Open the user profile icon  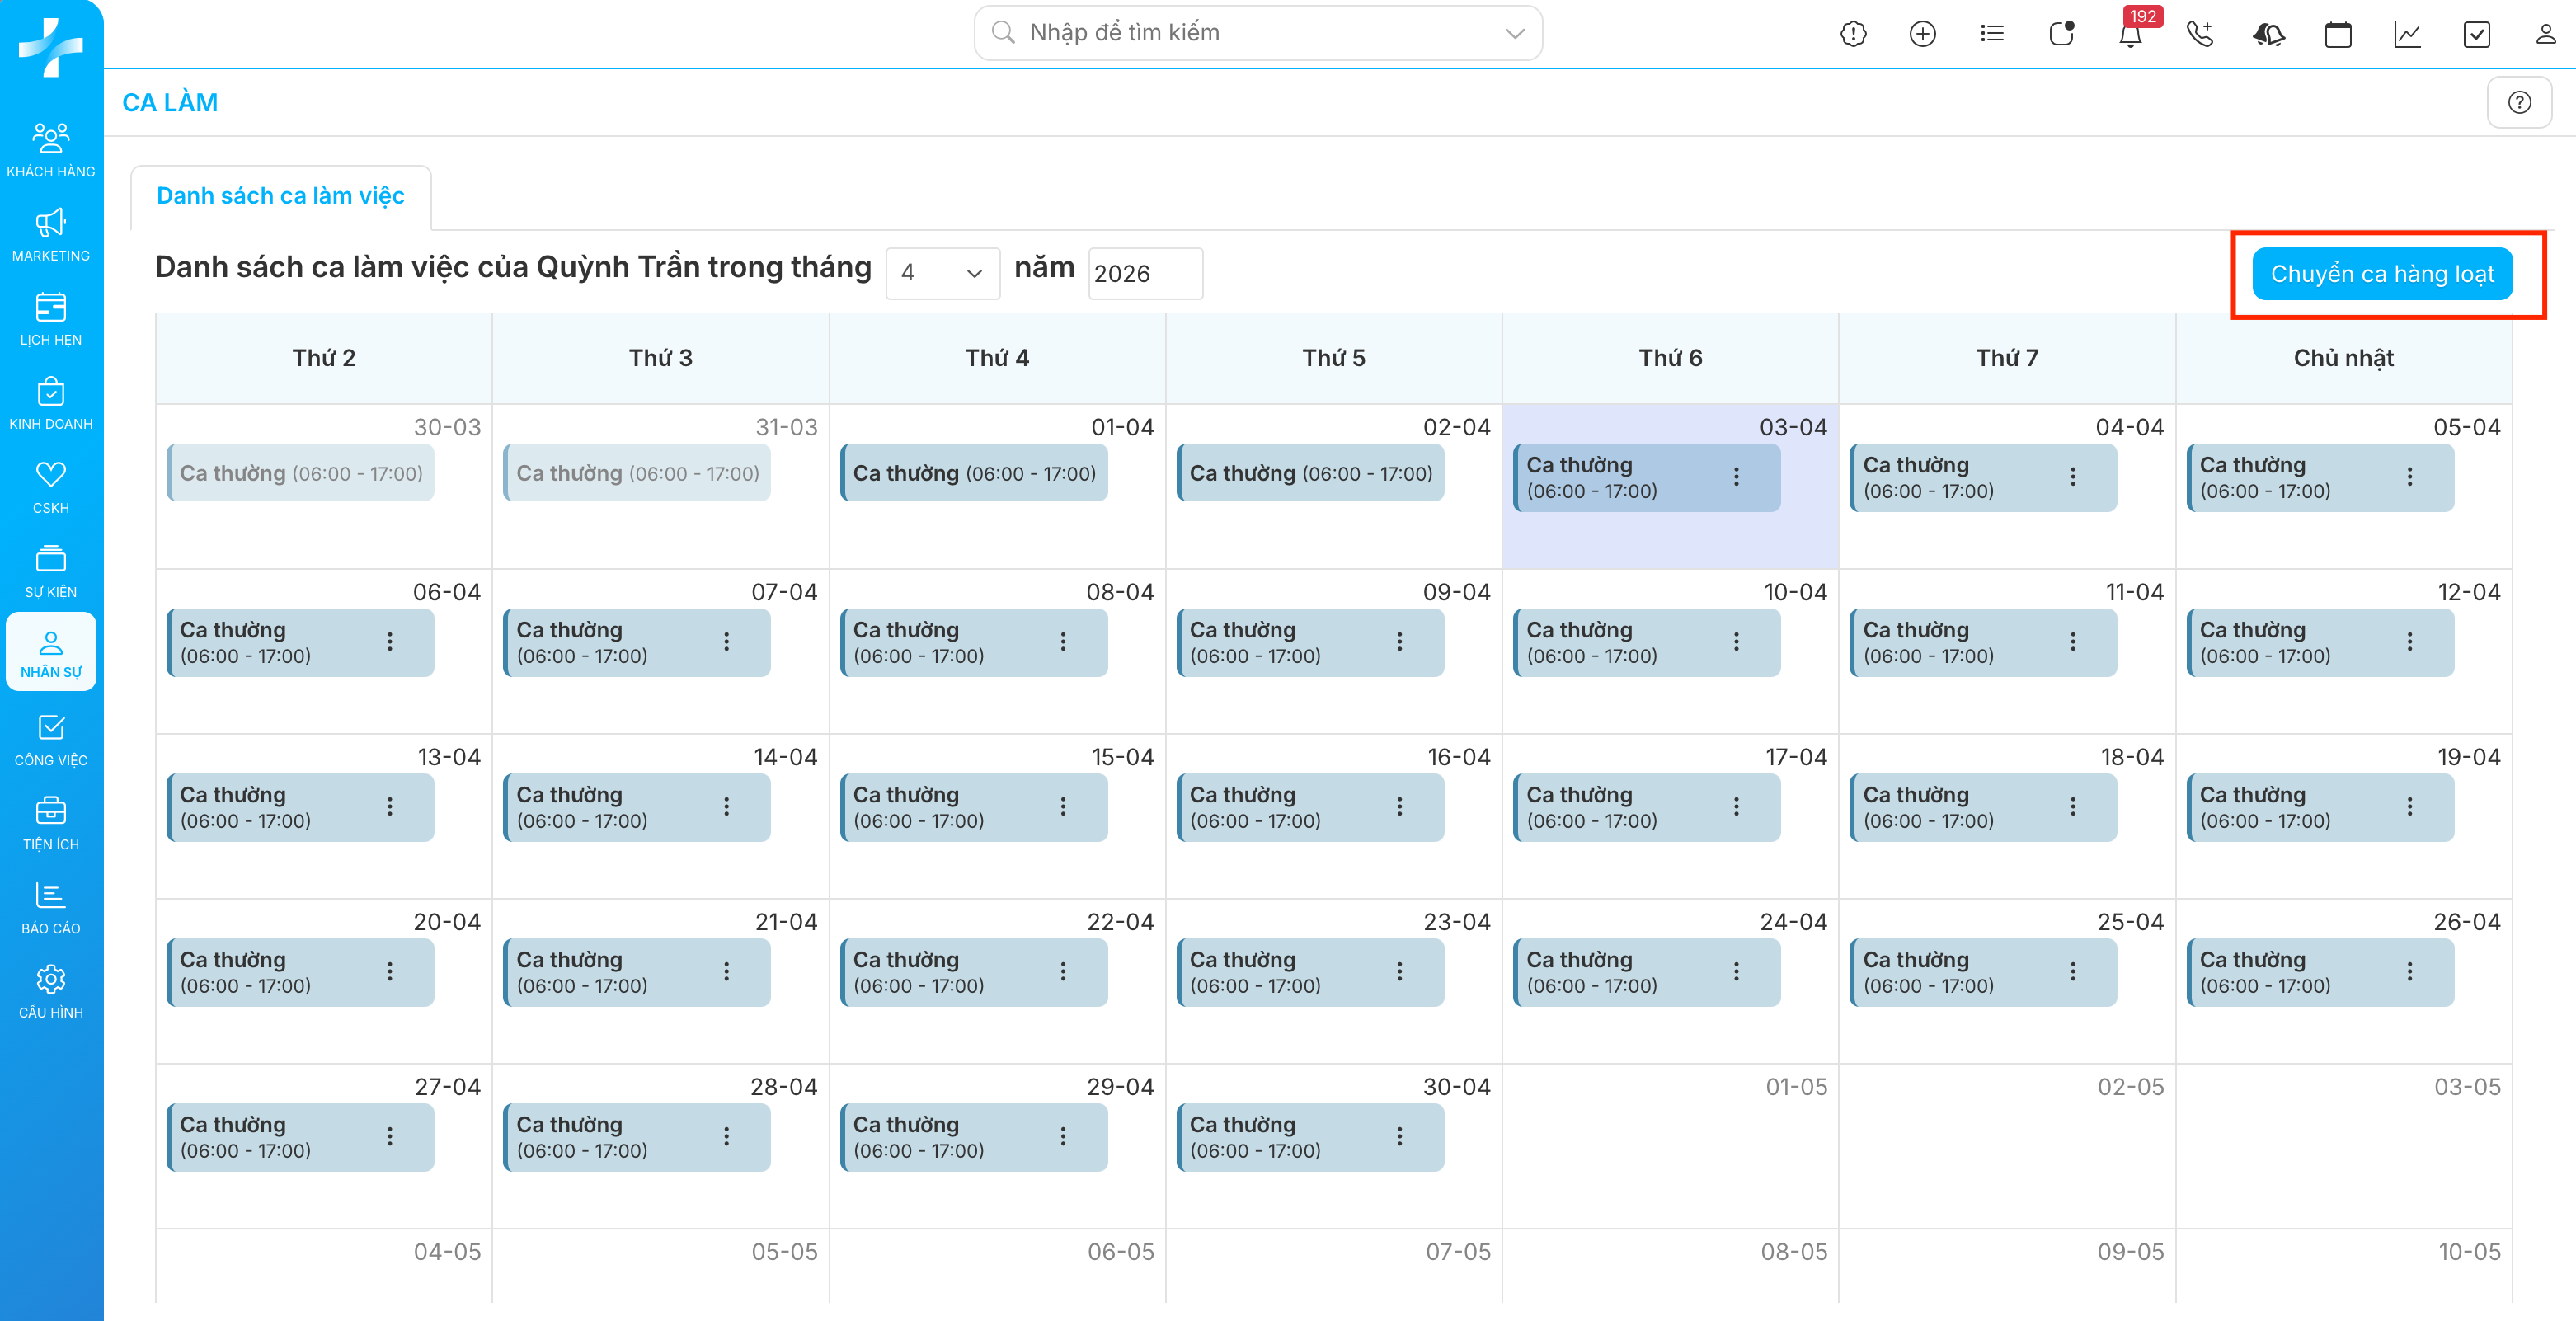[2545, 34]
